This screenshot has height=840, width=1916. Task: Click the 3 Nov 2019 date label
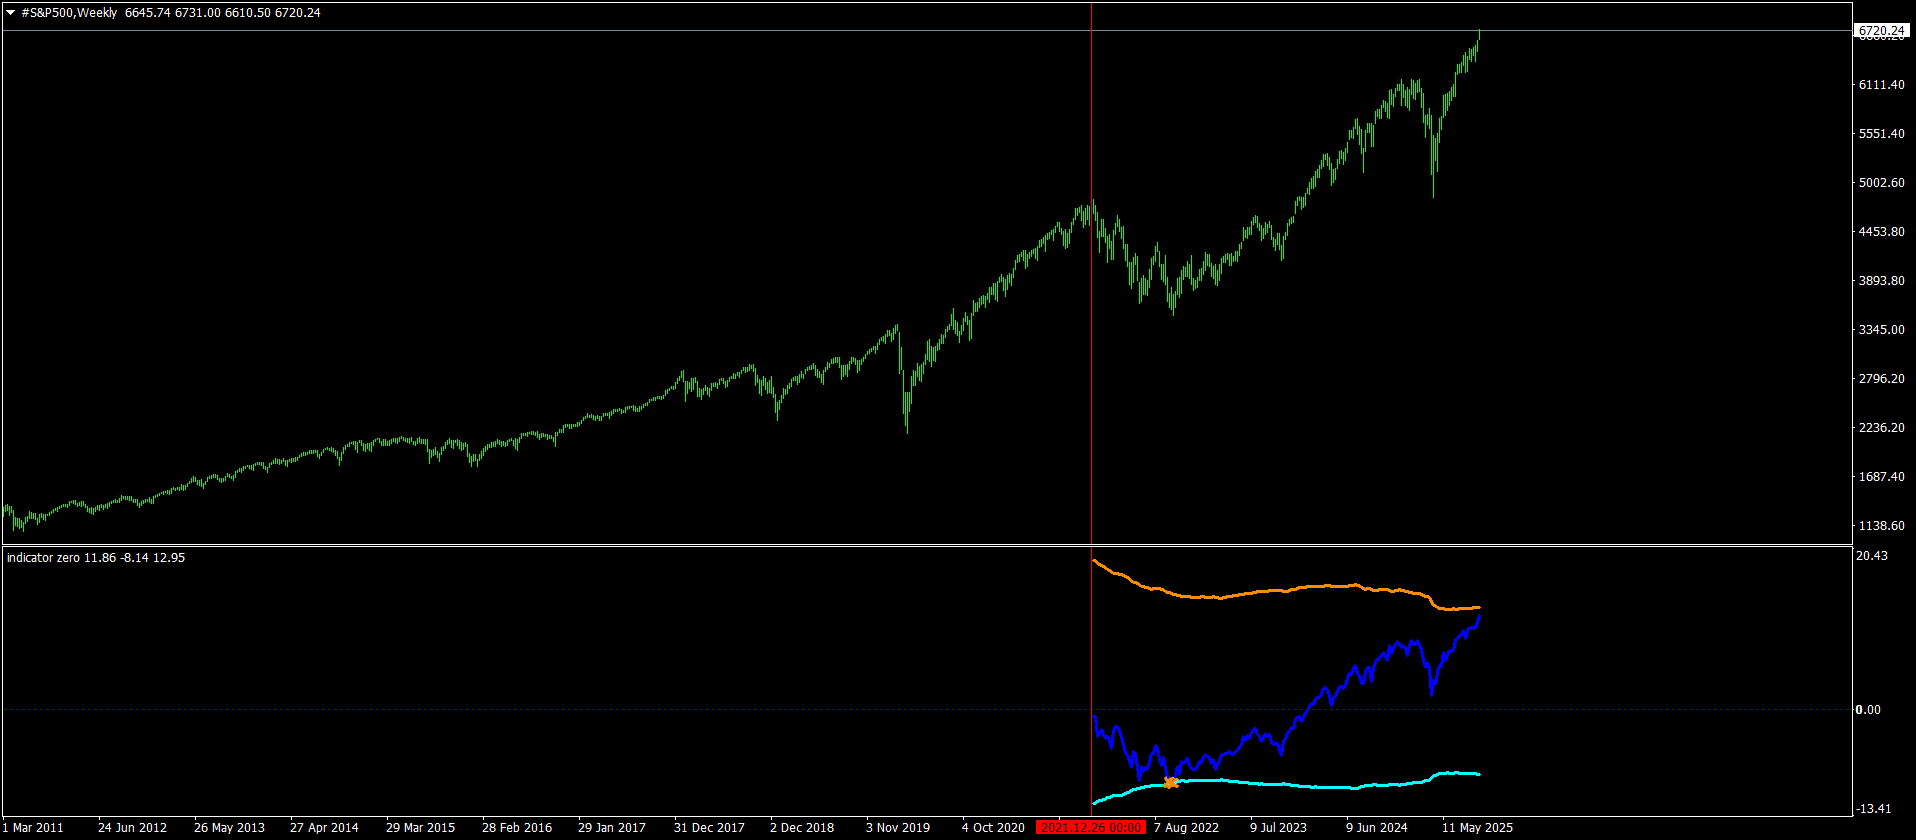click(897, 828)
